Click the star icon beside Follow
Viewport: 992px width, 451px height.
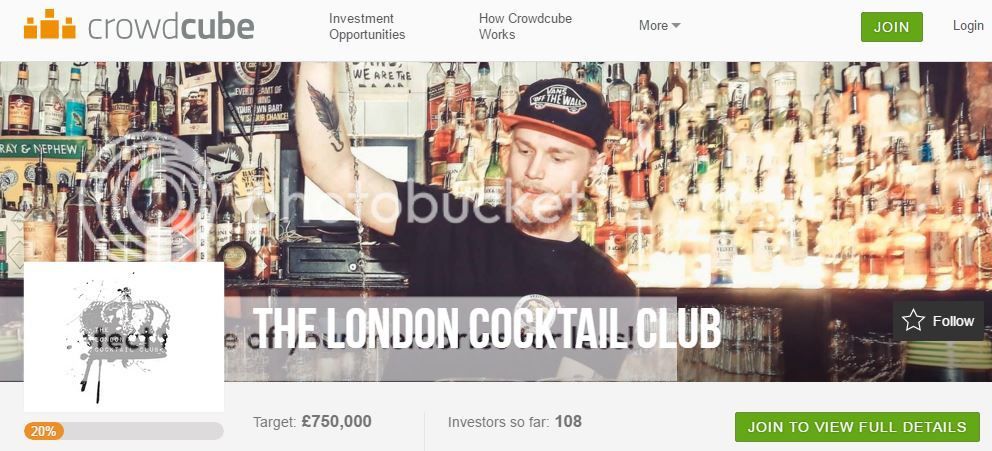click(913, 321)
